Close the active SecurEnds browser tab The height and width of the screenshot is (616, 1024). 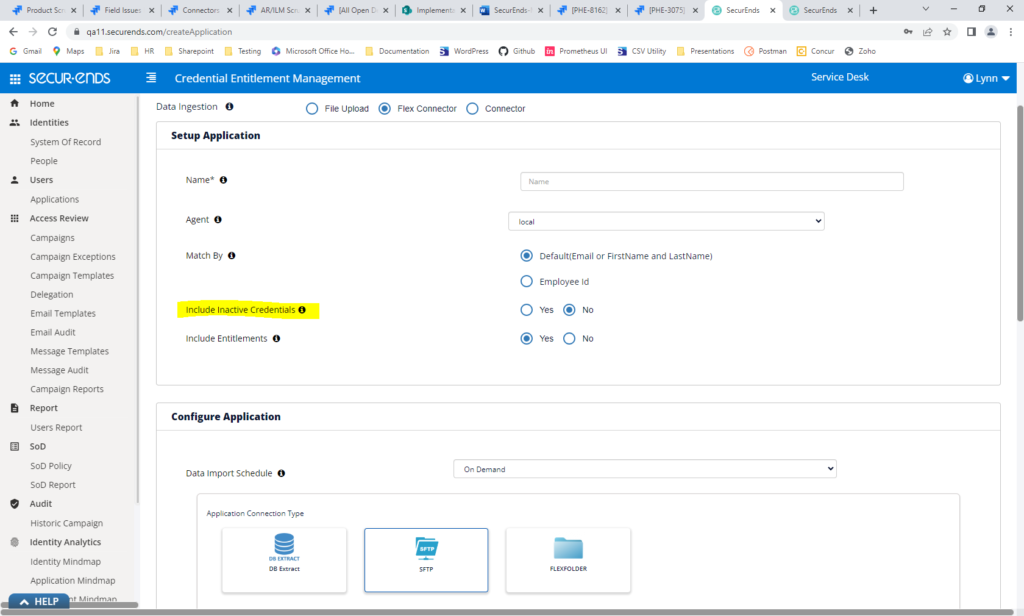773,10
